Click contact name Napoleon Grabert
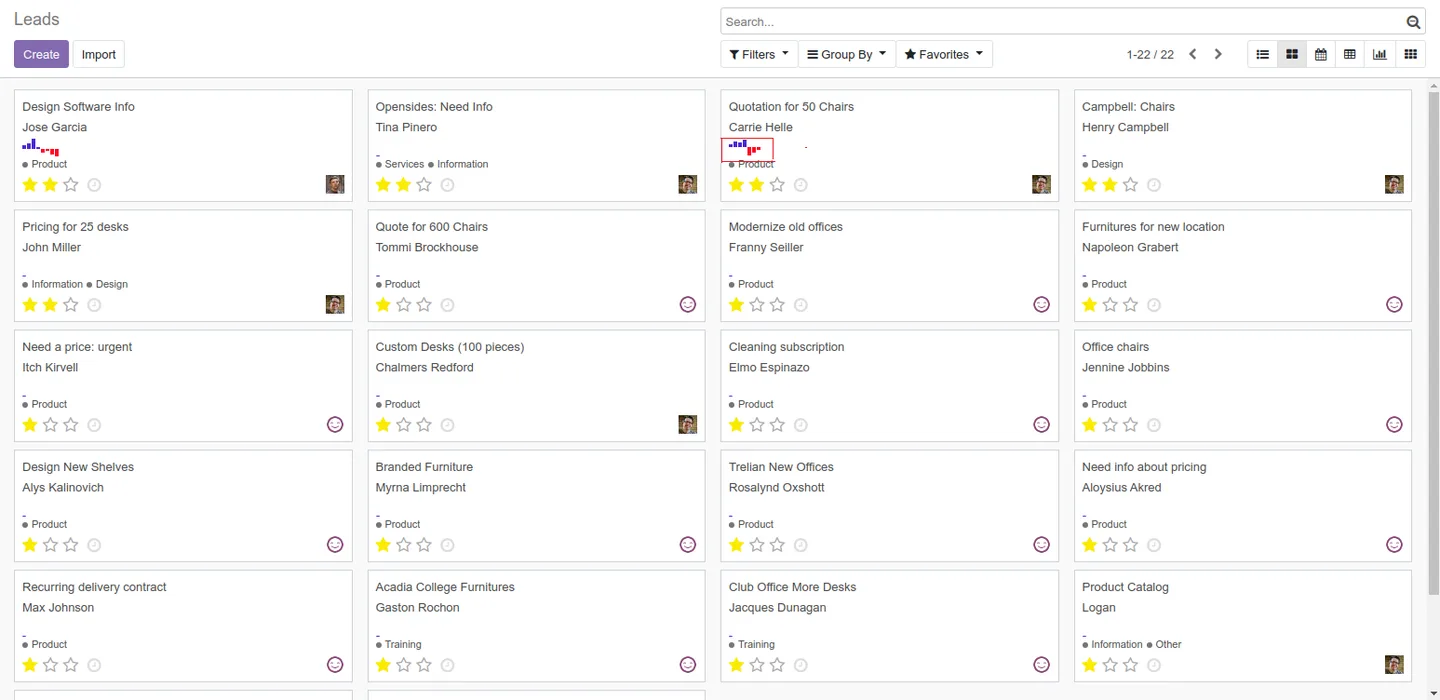Image resolution: width=1440 pixels, height=700 pixels. tap(1132, 247)
